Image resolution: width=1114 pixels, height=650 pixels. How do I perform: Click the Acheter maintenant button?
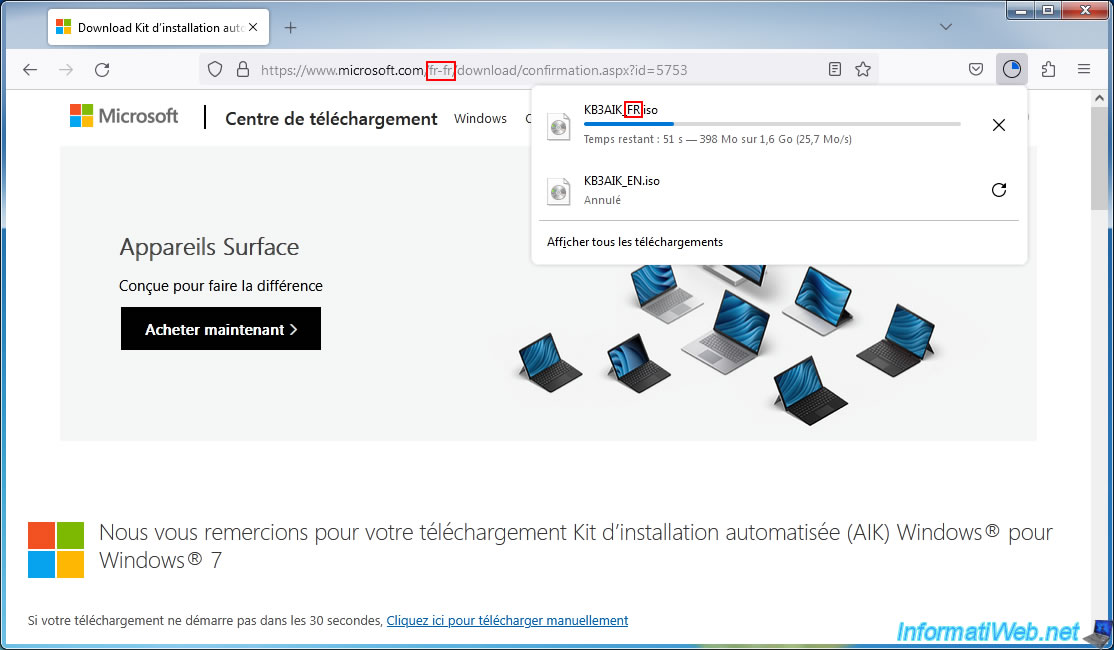221,329
